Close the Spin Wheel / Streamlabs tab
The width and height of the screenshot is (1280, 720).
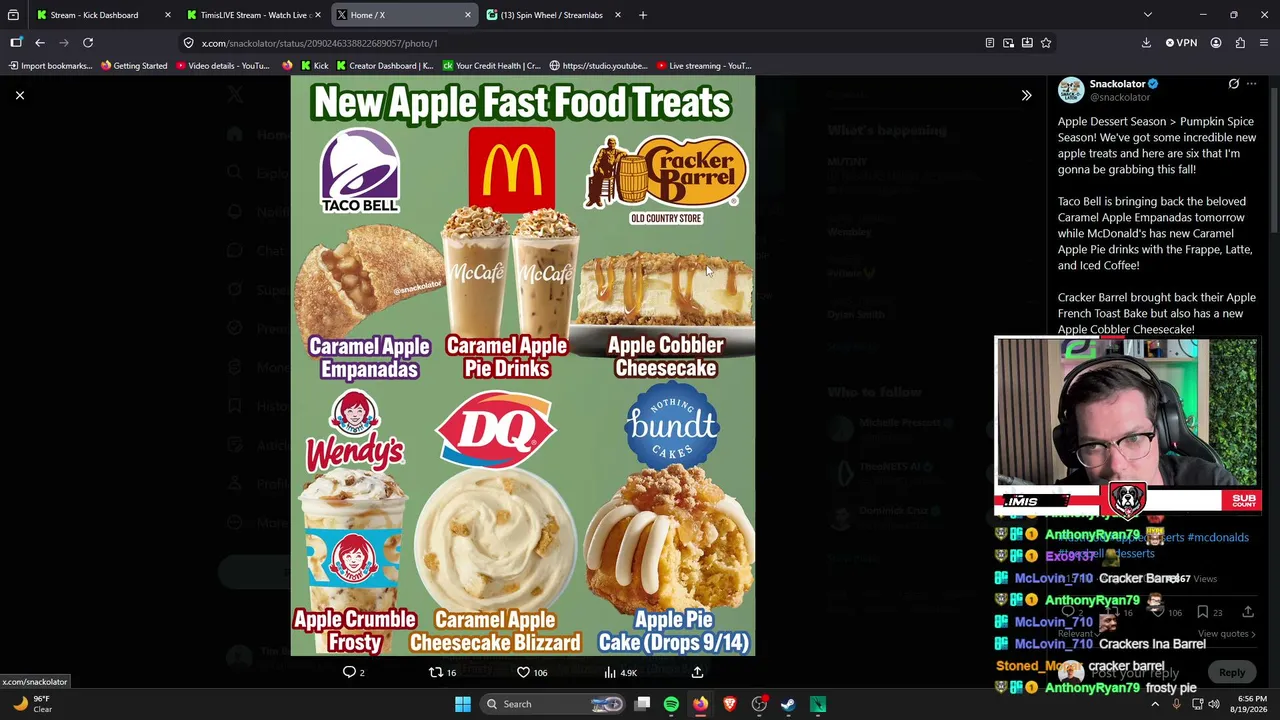tap(617, 15)
